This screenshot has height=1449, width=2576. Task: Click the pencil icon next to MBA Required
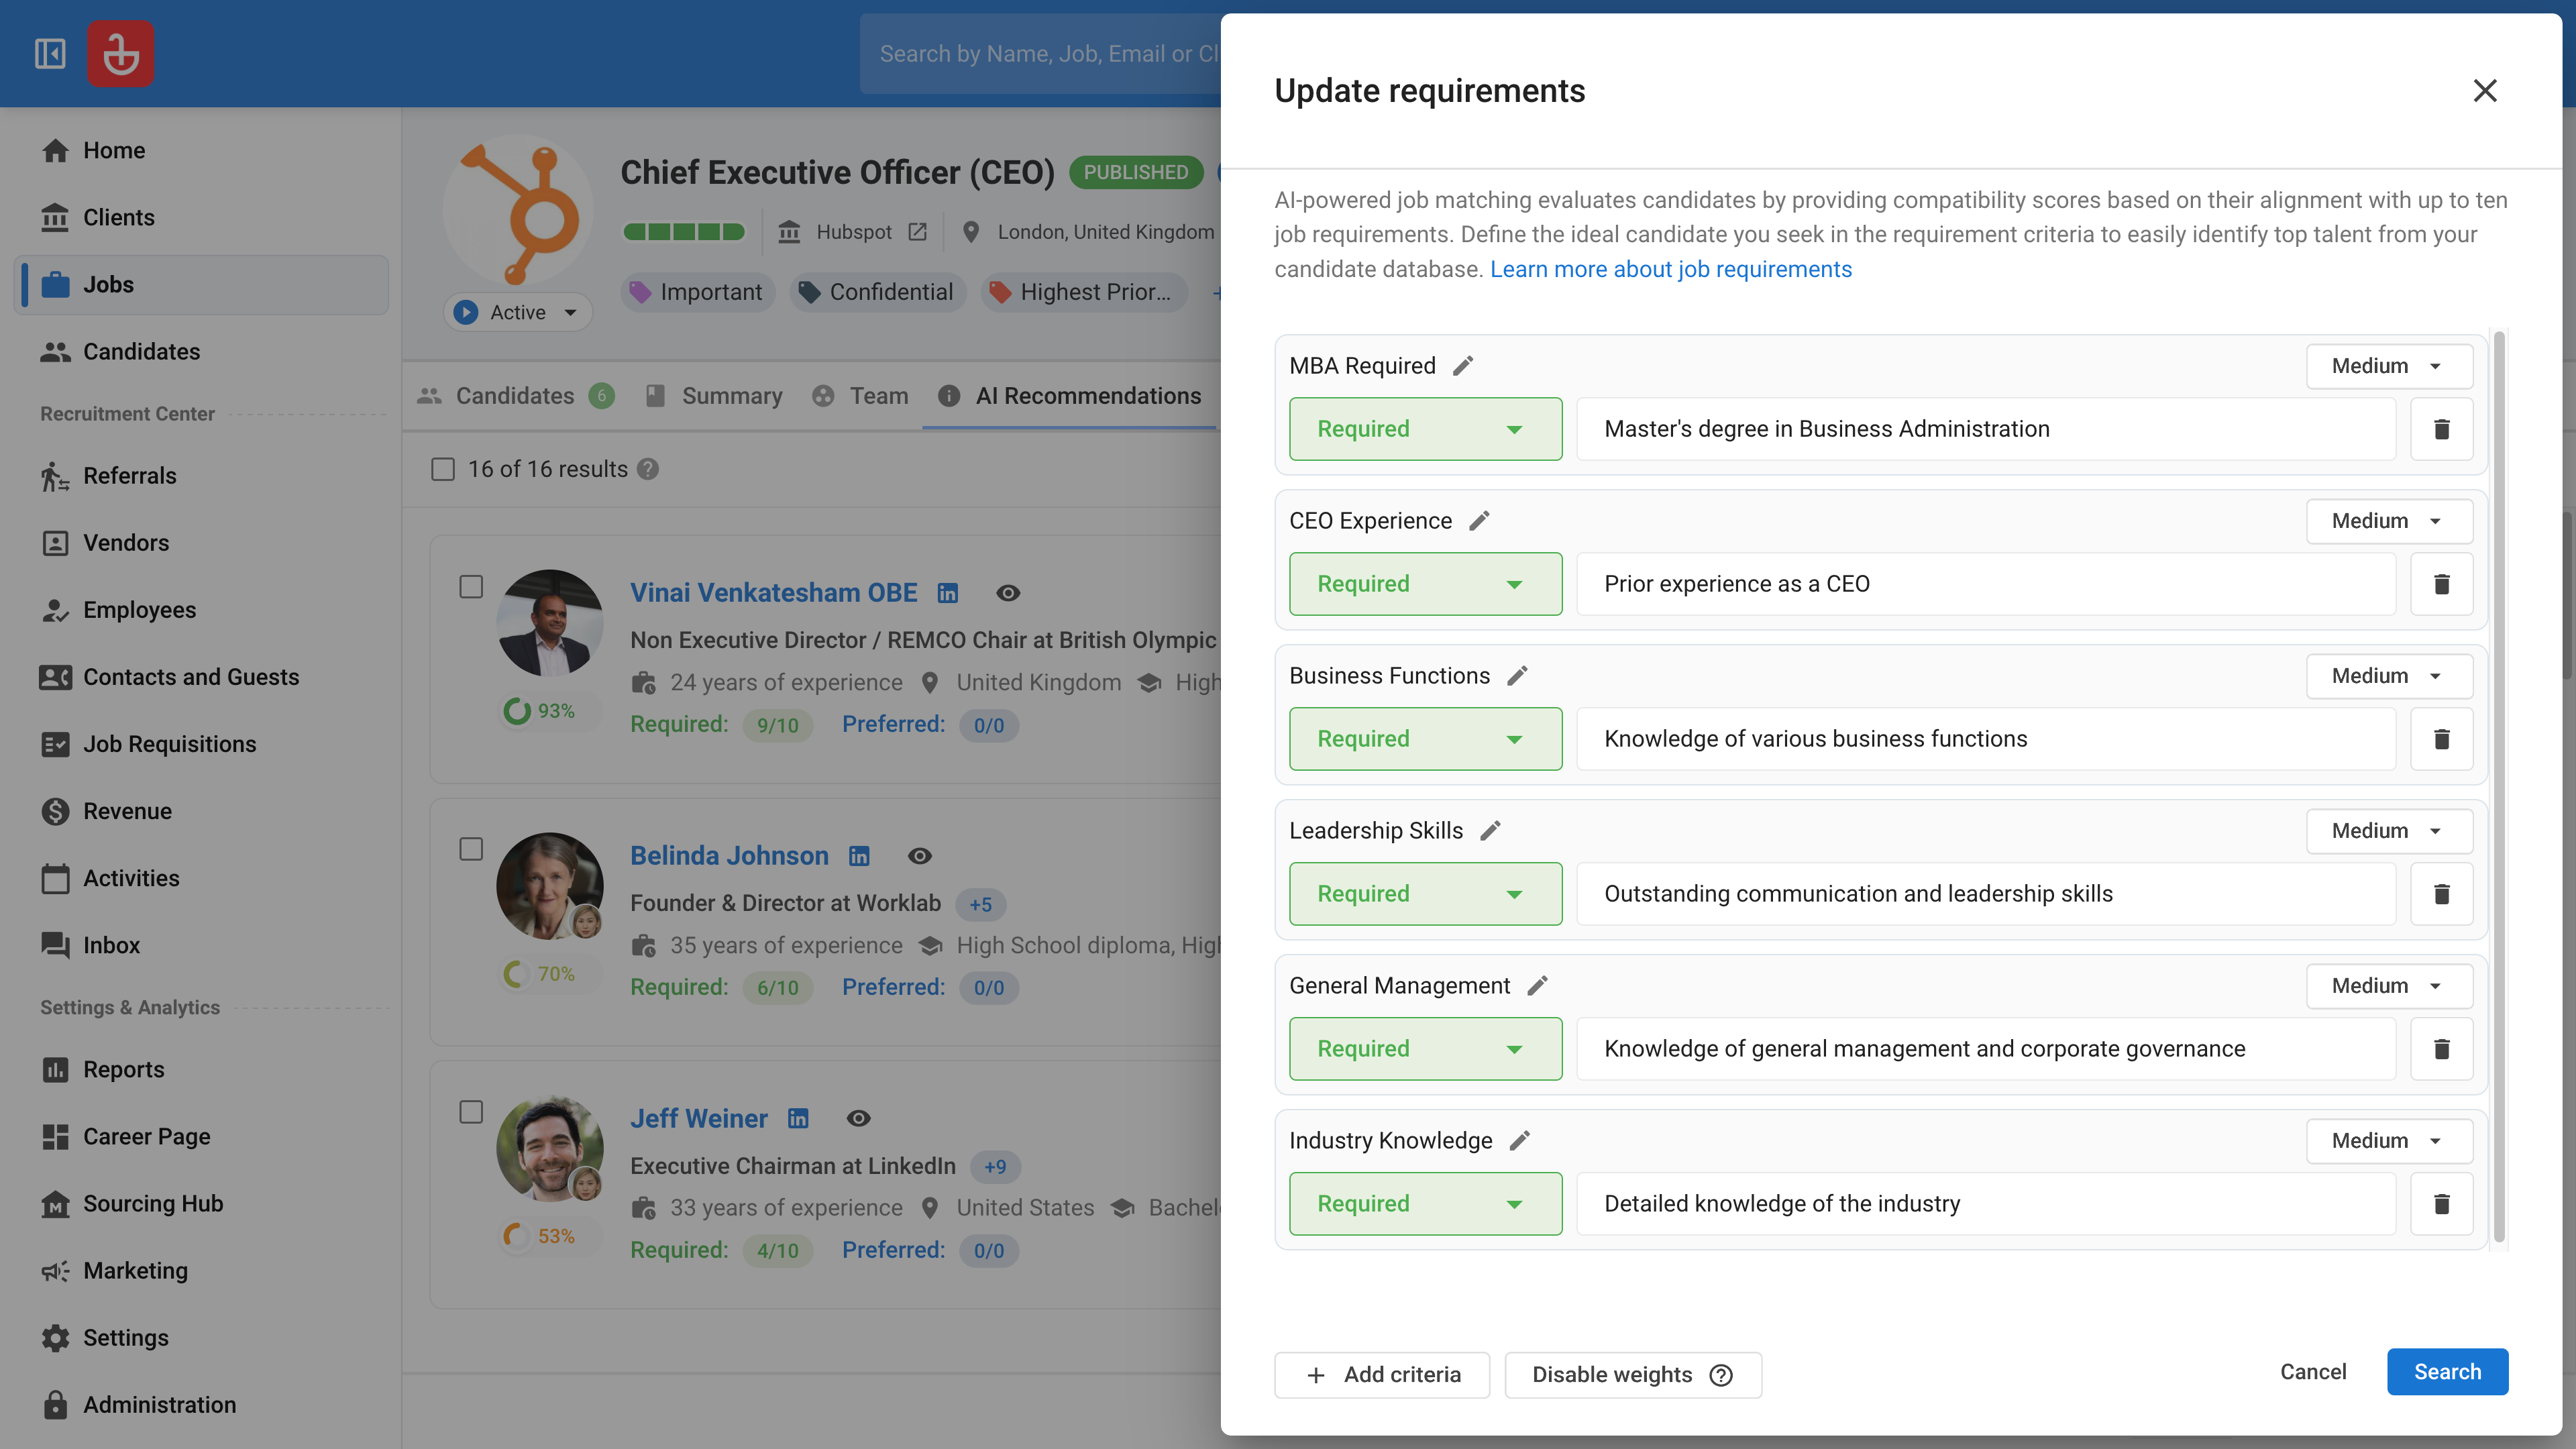coord(1463,366)
